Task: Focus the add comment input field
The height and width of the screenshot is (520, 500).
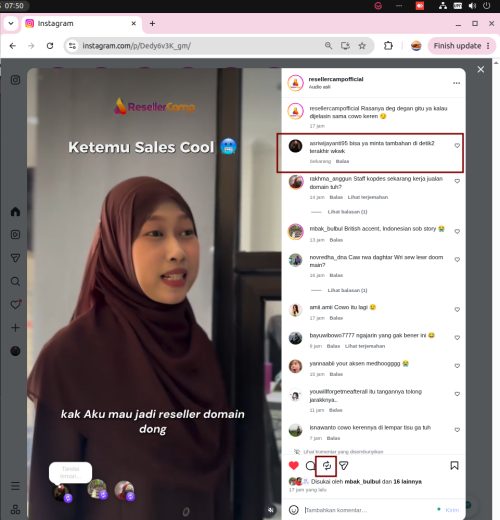Action: click(x=368, y=510)
